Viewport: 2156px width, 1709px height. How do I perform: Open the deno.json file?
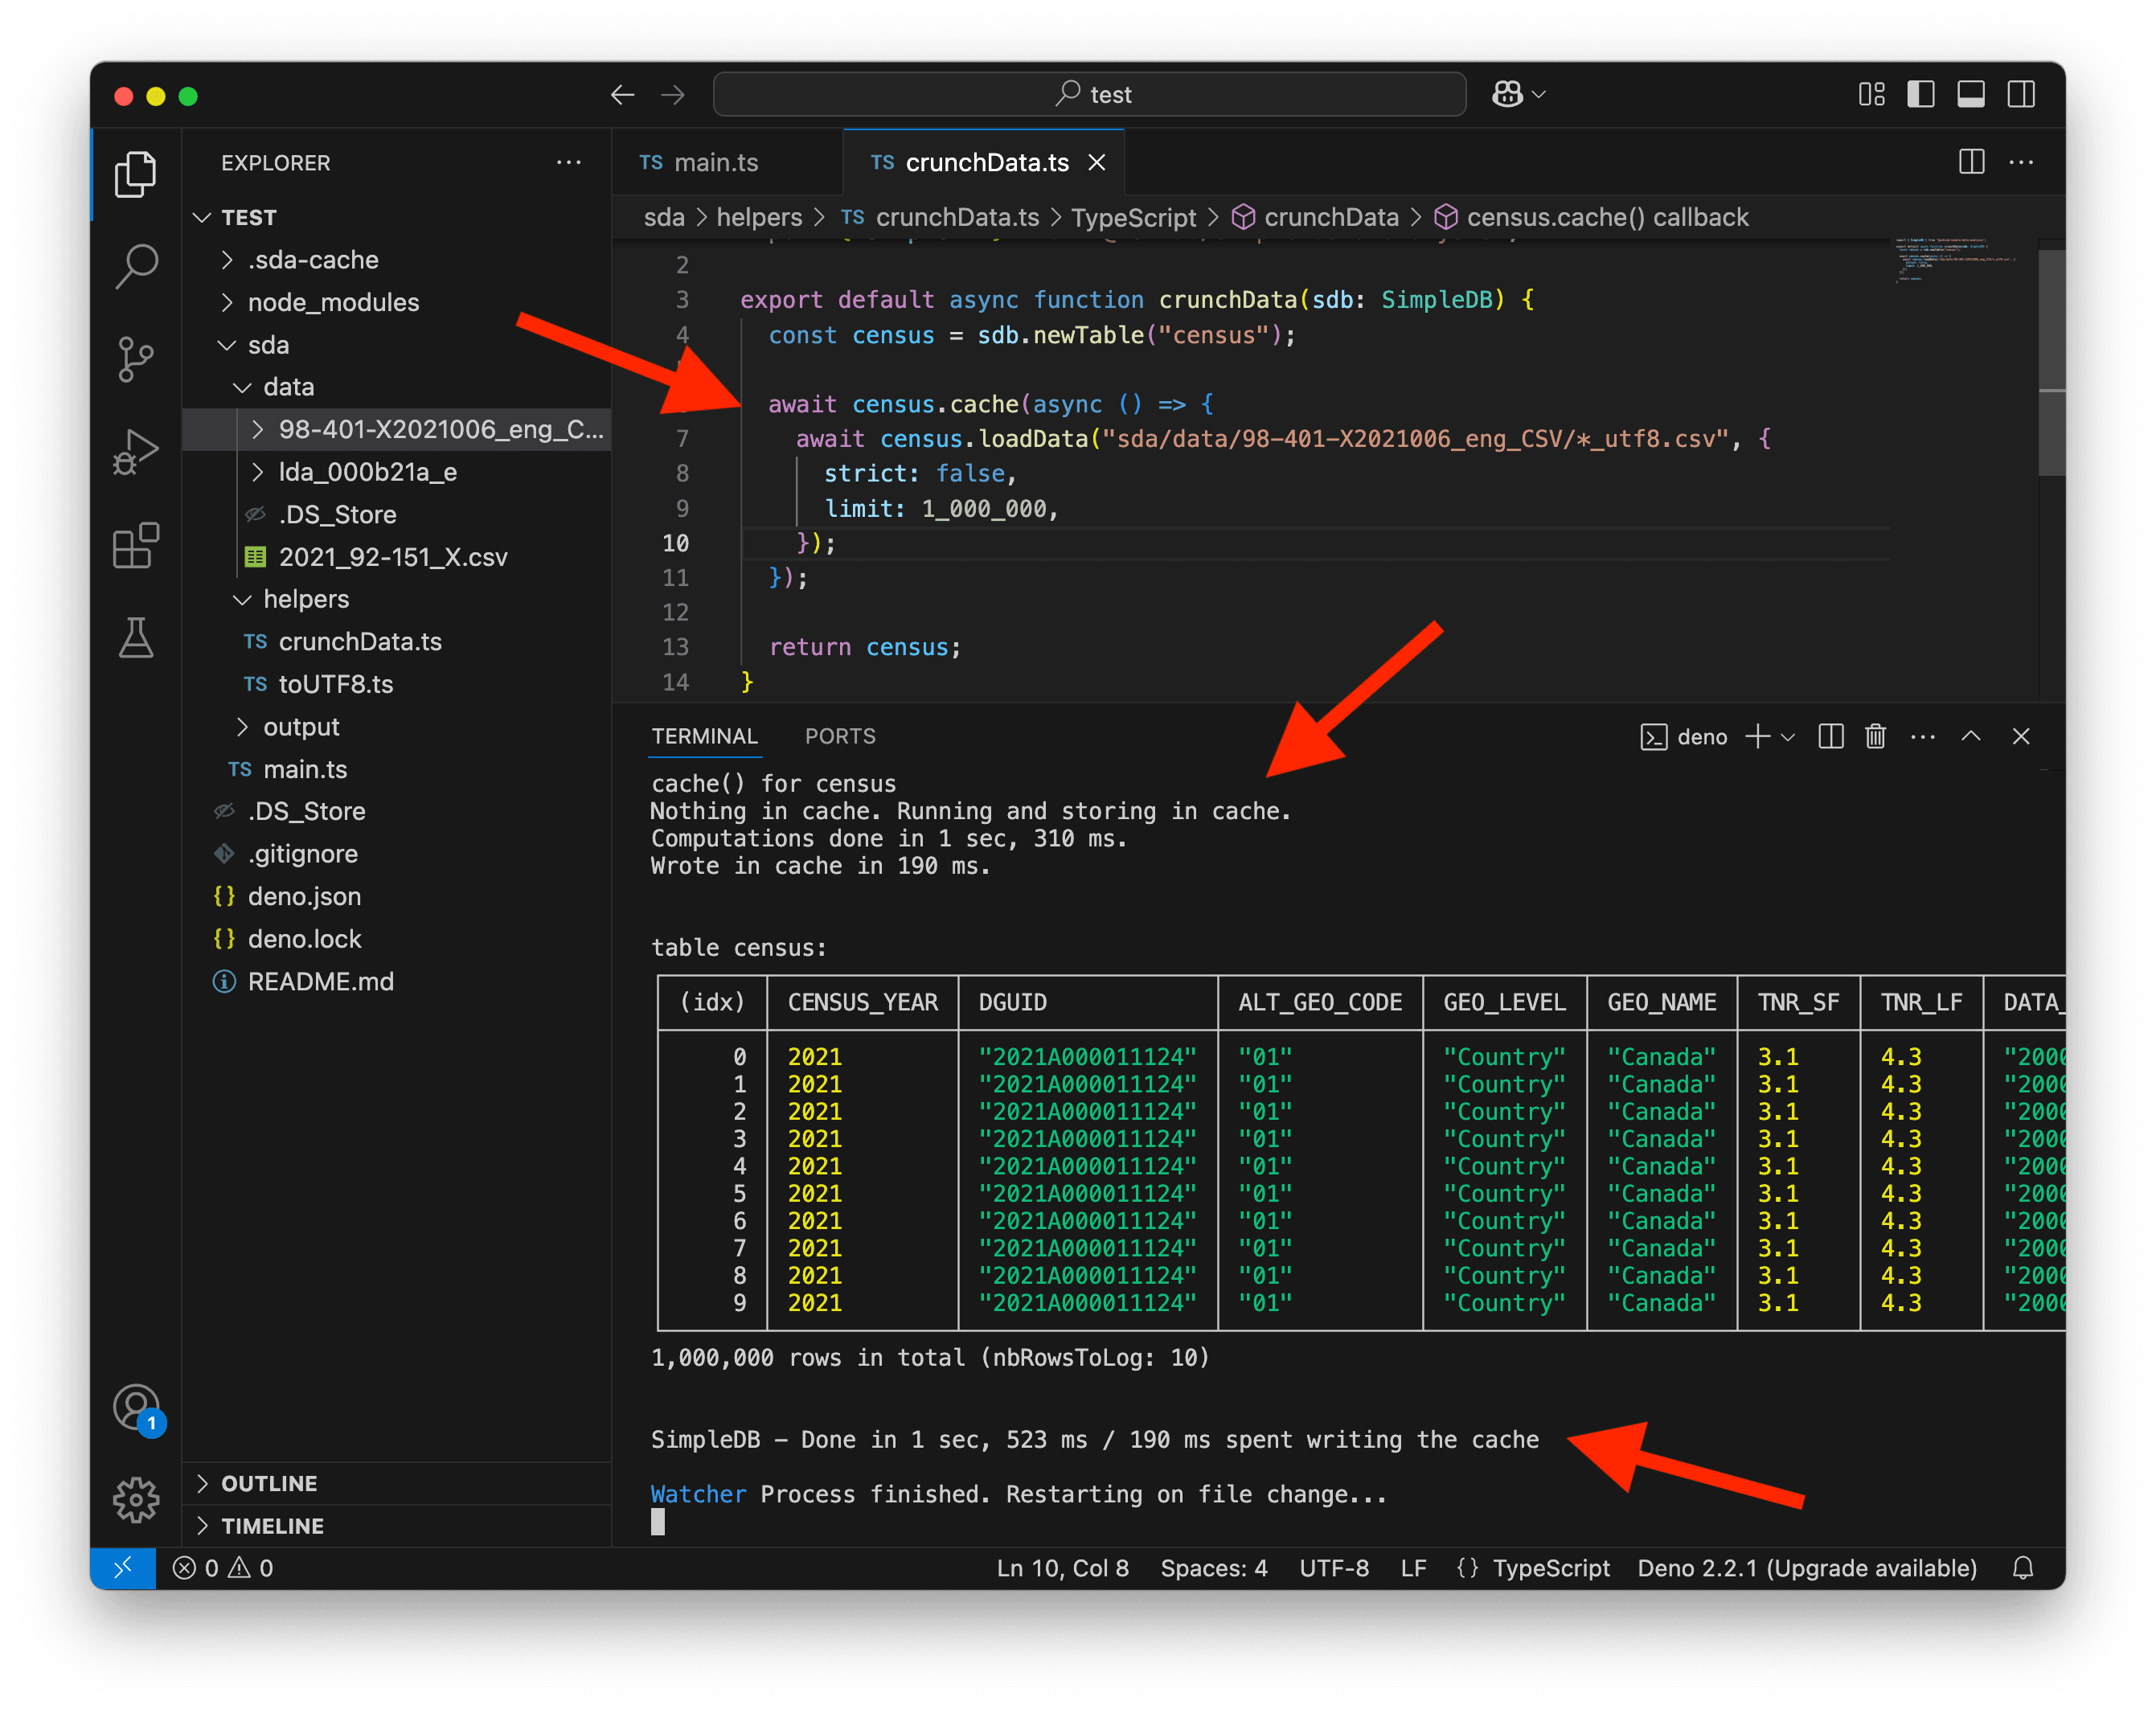(x=396, y=896)
